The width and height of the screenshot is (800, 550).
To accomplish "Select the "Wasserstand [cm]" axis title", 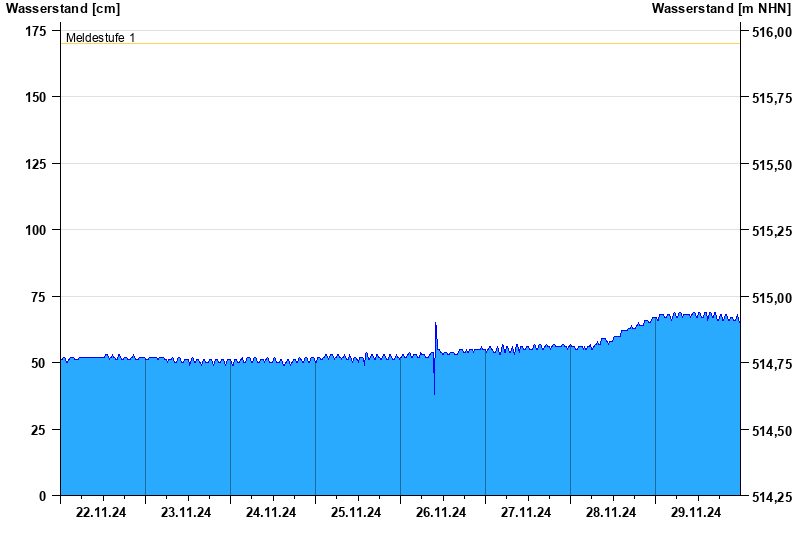I will coord(62,9).
